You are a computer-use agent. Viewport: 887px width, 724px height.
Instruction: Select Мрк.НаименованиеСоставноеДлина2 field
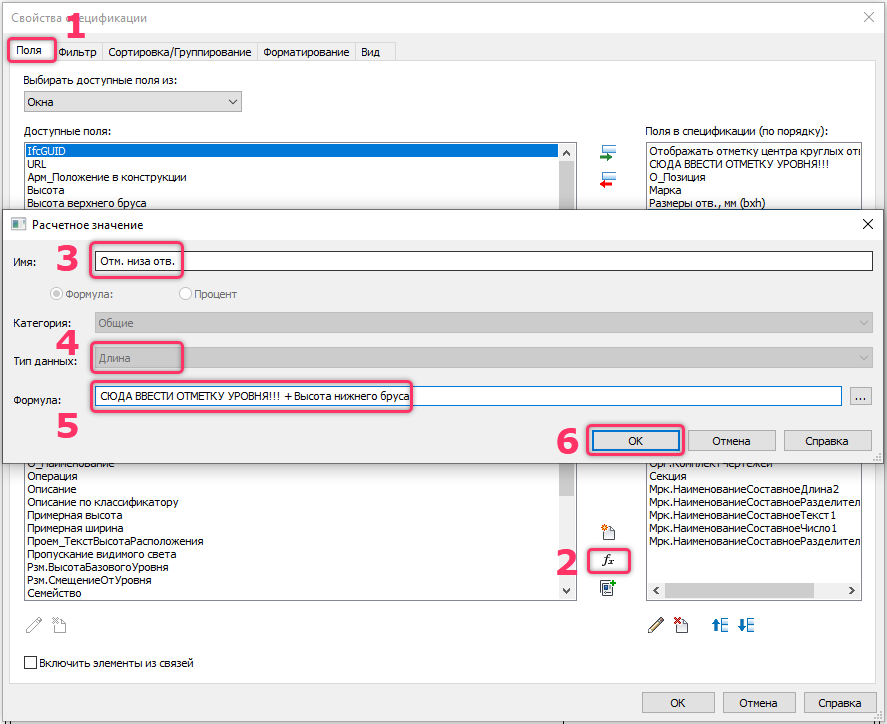(x=753, y=489)
